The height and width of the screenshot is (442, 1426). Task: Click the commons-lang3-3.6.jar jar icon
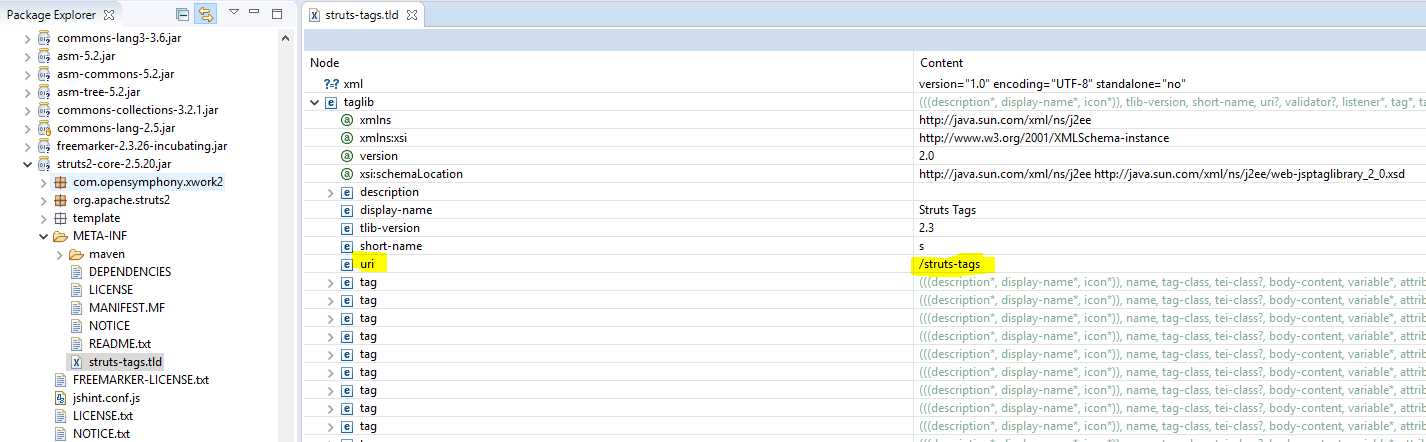pos(44,38)
